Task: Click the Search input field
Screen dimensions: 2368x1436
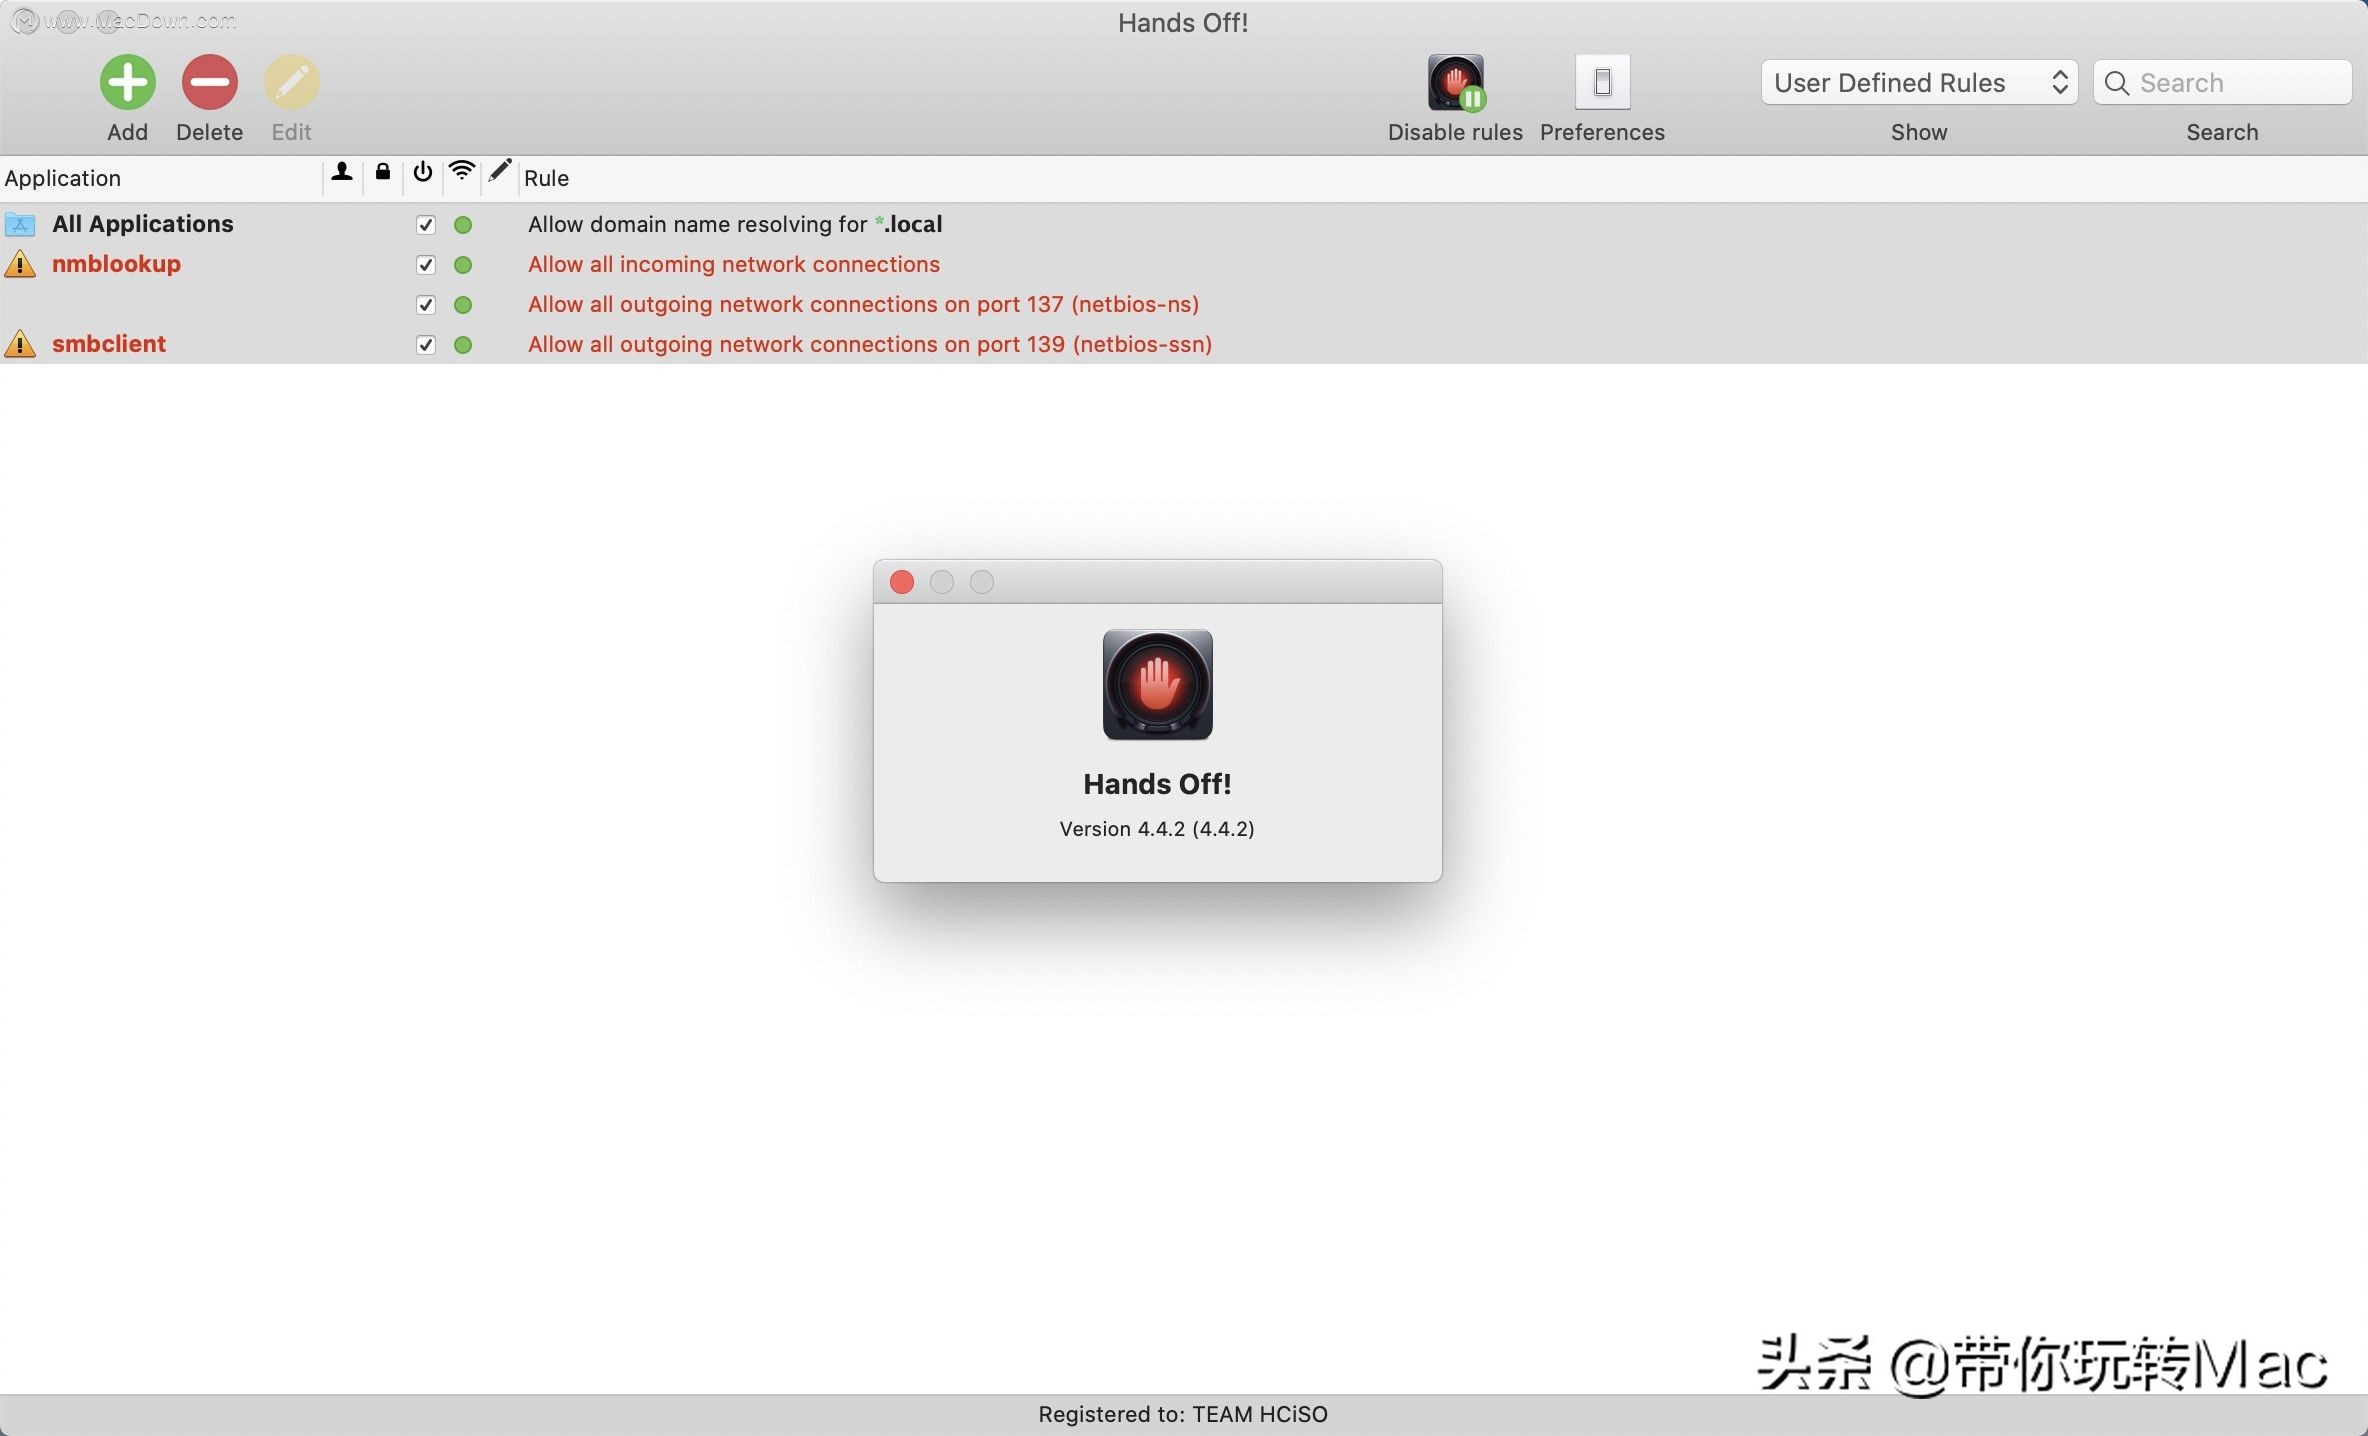Action: point(2221,79)
